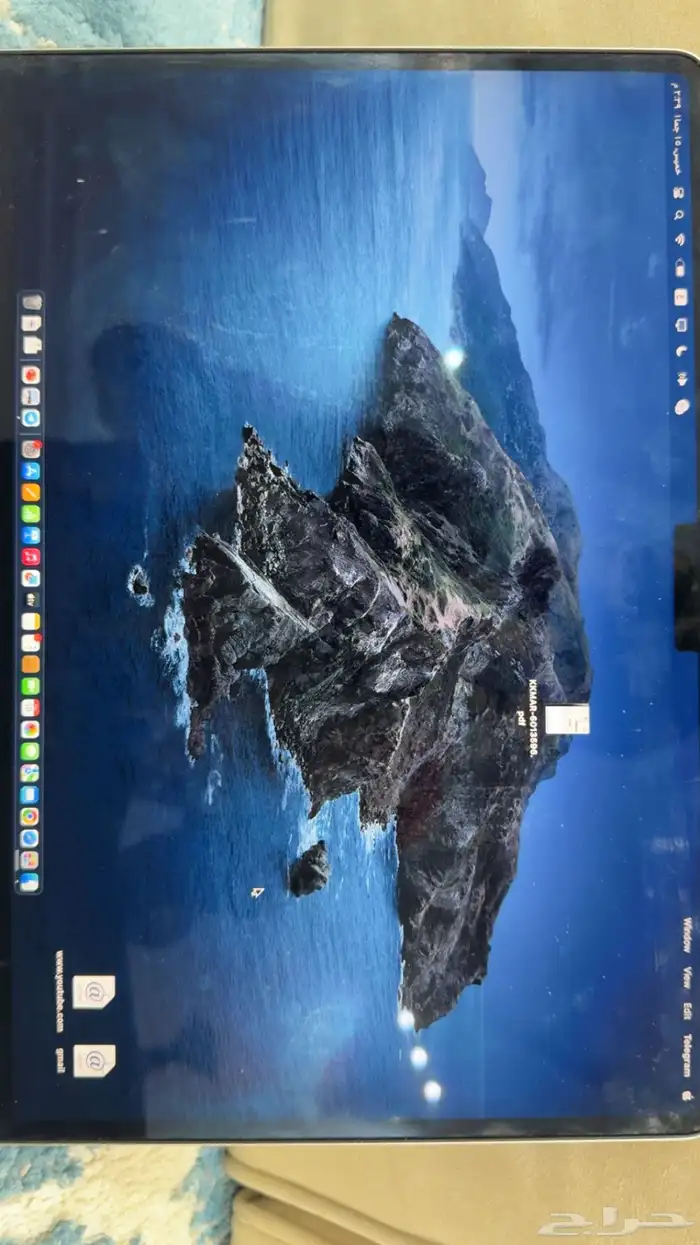Open Notes from the Dock
The image size is (700, 1245).
coord(31,621)
